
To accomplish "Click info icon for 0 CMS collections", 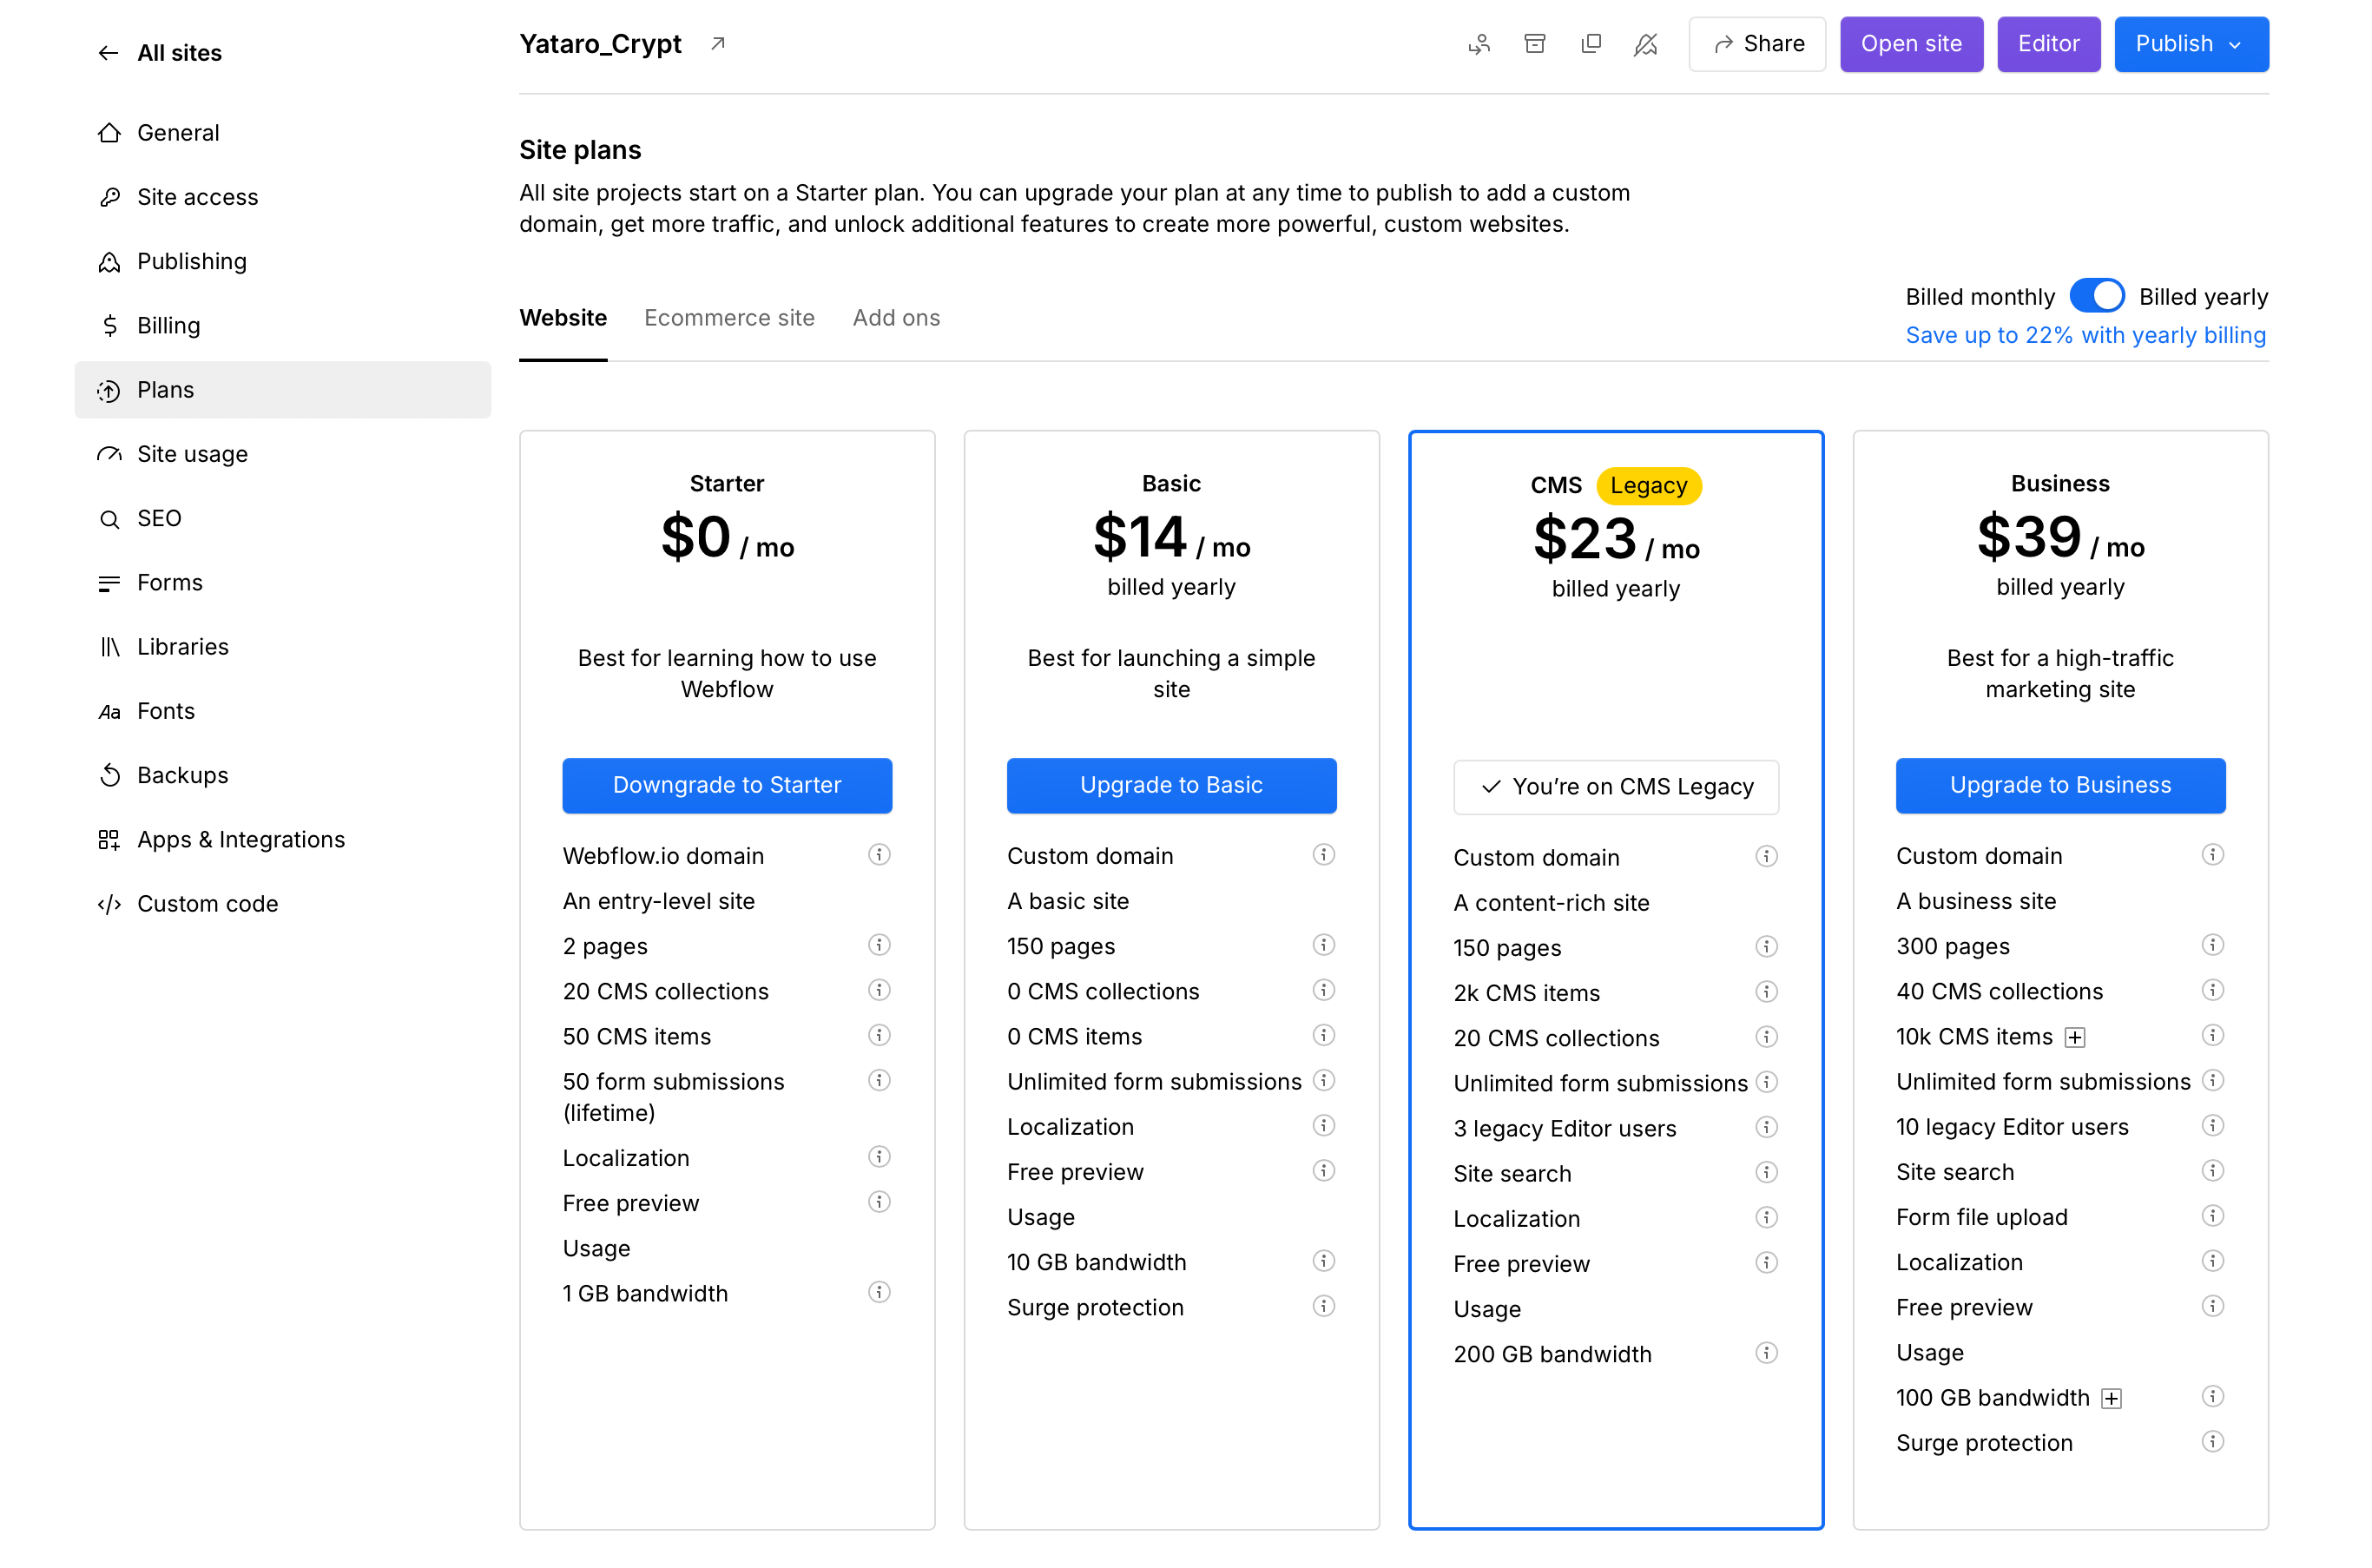I will (1323, 990).
